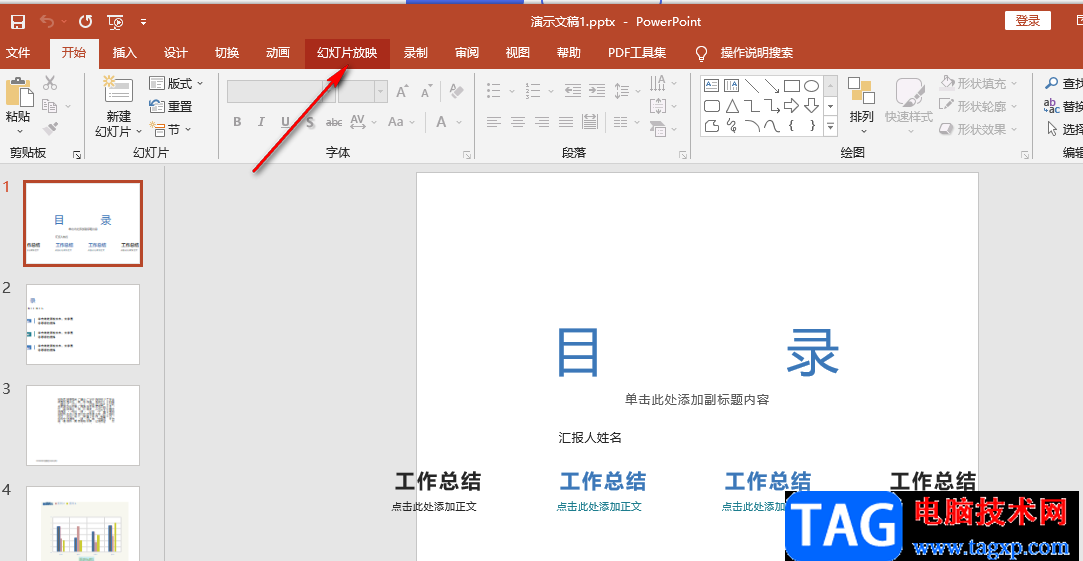The width and height of the screenshot is (1083, 561).
Task: Open the 文件 menu tab
Action: [18, 53]
